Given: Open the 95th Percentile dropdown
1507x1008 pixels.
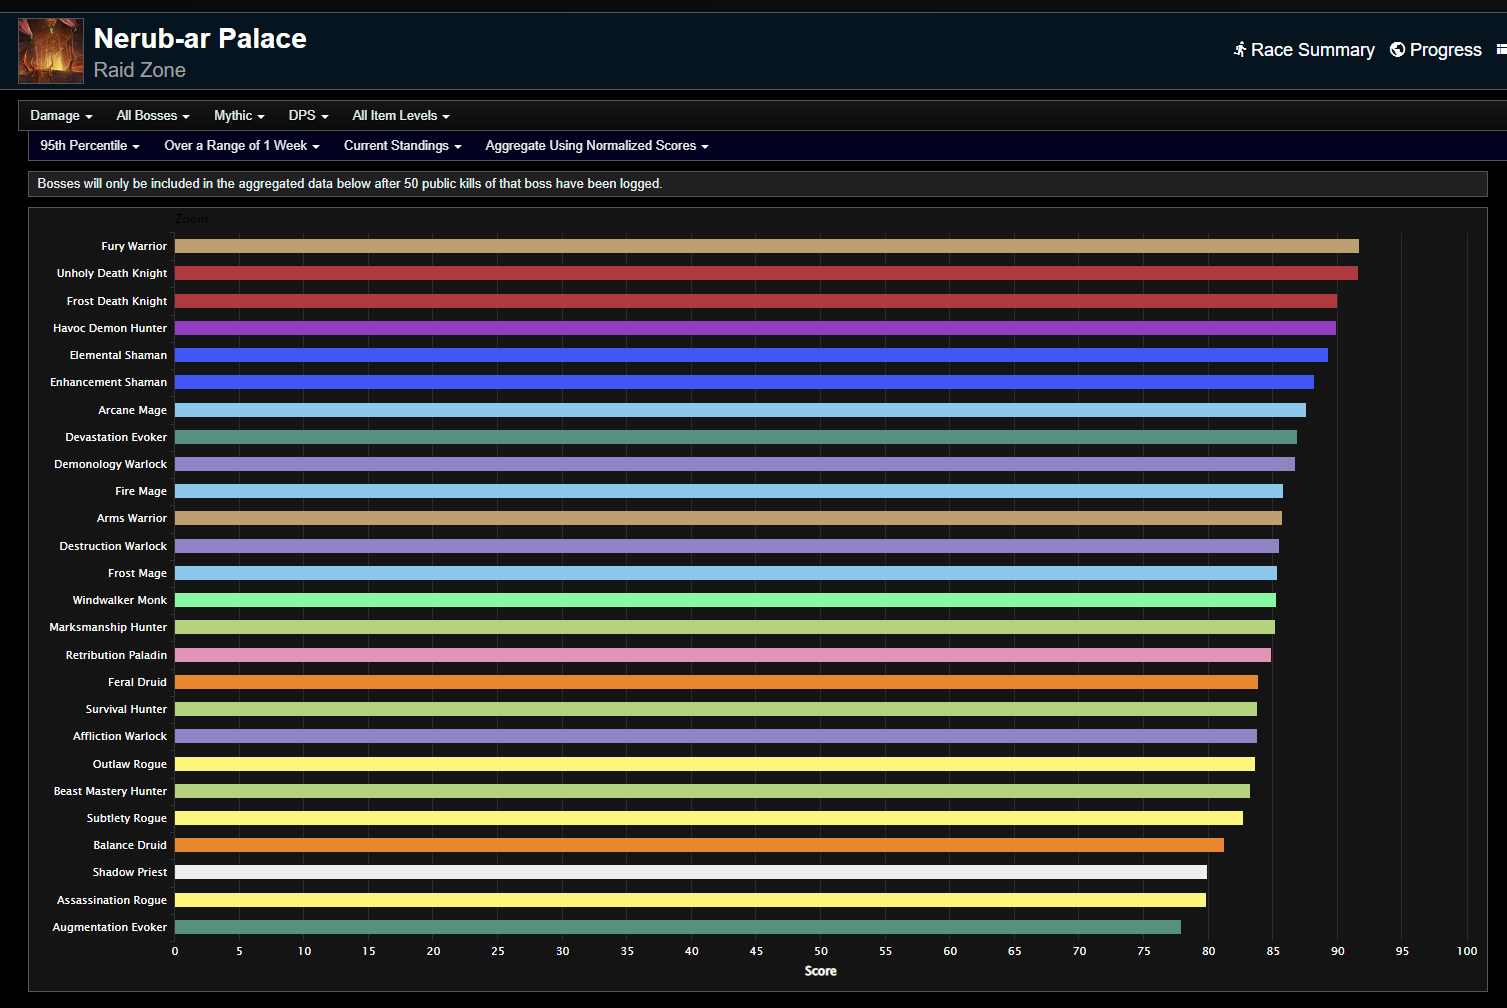Looking at the screenshot, I should pyautogui.click(x=90, y=146).
